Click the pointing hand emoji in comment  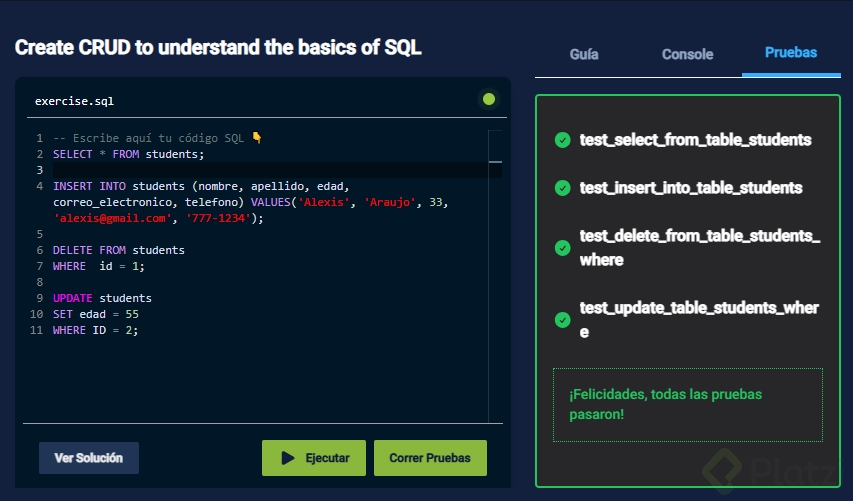point(257,138)
